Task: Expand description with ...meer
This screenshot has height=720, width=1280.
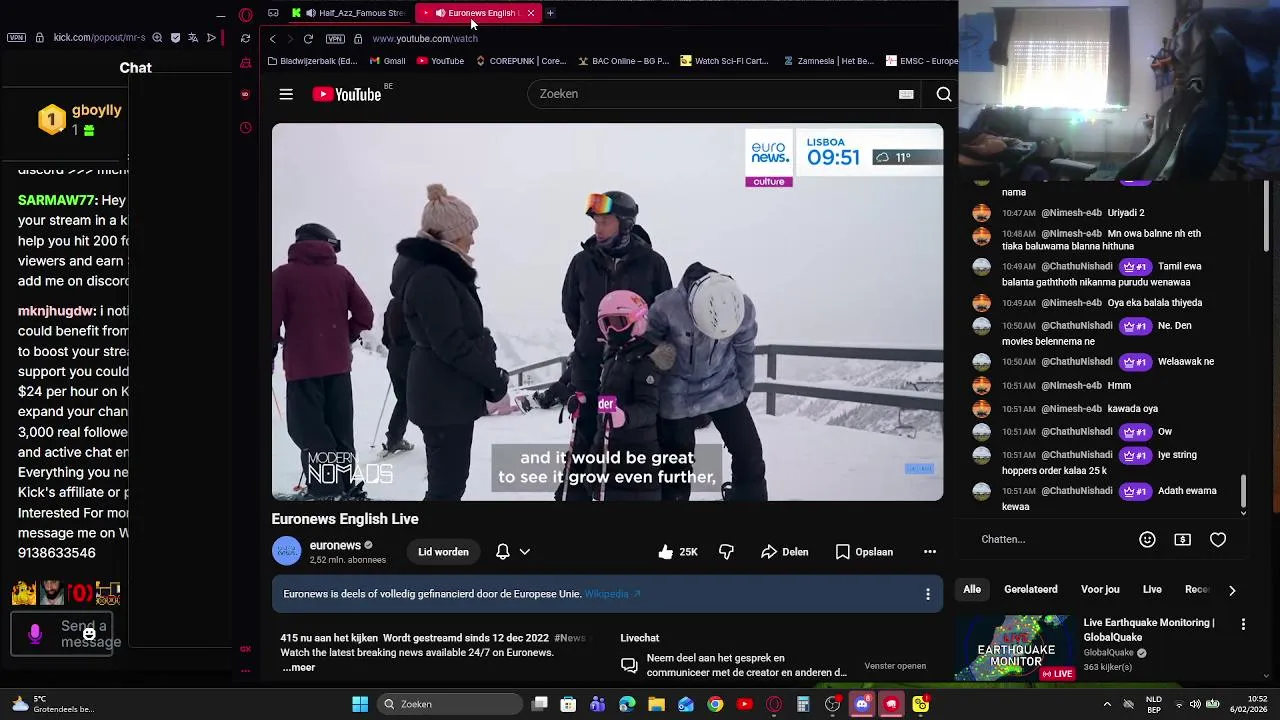Action: pyautogui.click(x=298, y=667)
